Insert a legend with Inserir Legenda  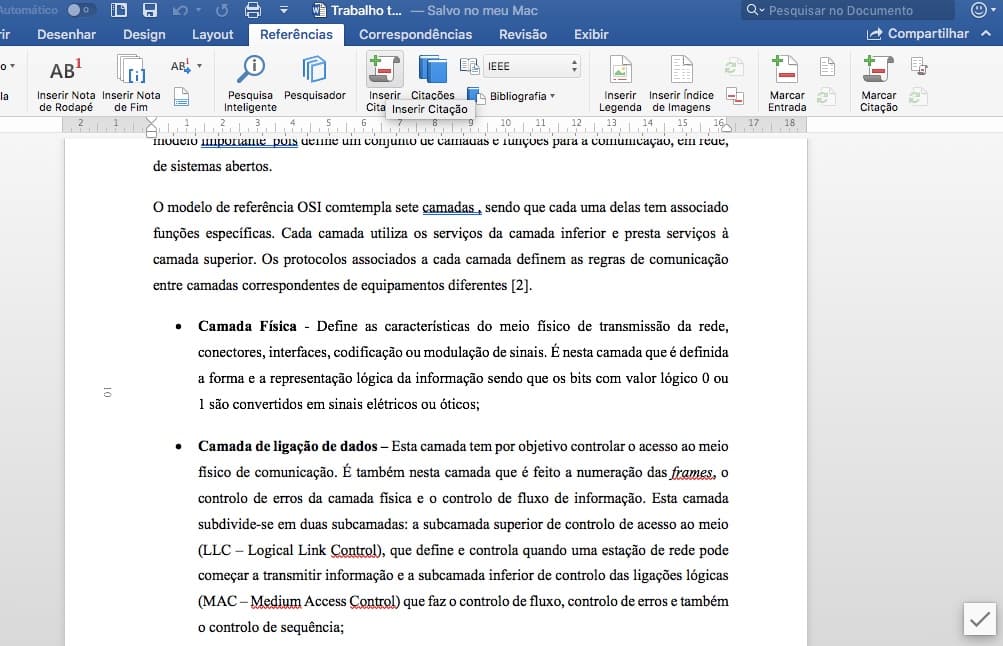point(619,80)
